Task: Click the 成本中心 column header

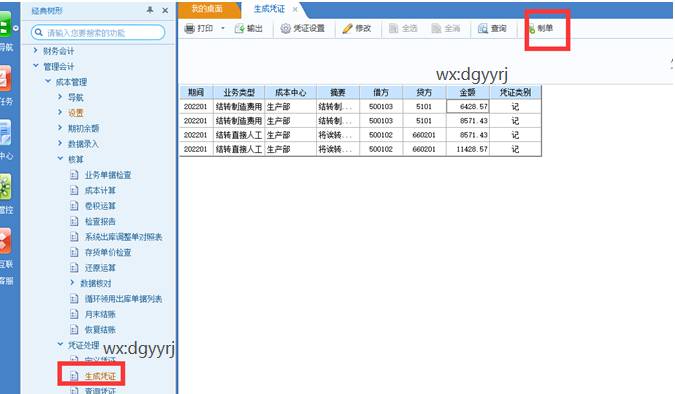Action: tap(291, 92)
